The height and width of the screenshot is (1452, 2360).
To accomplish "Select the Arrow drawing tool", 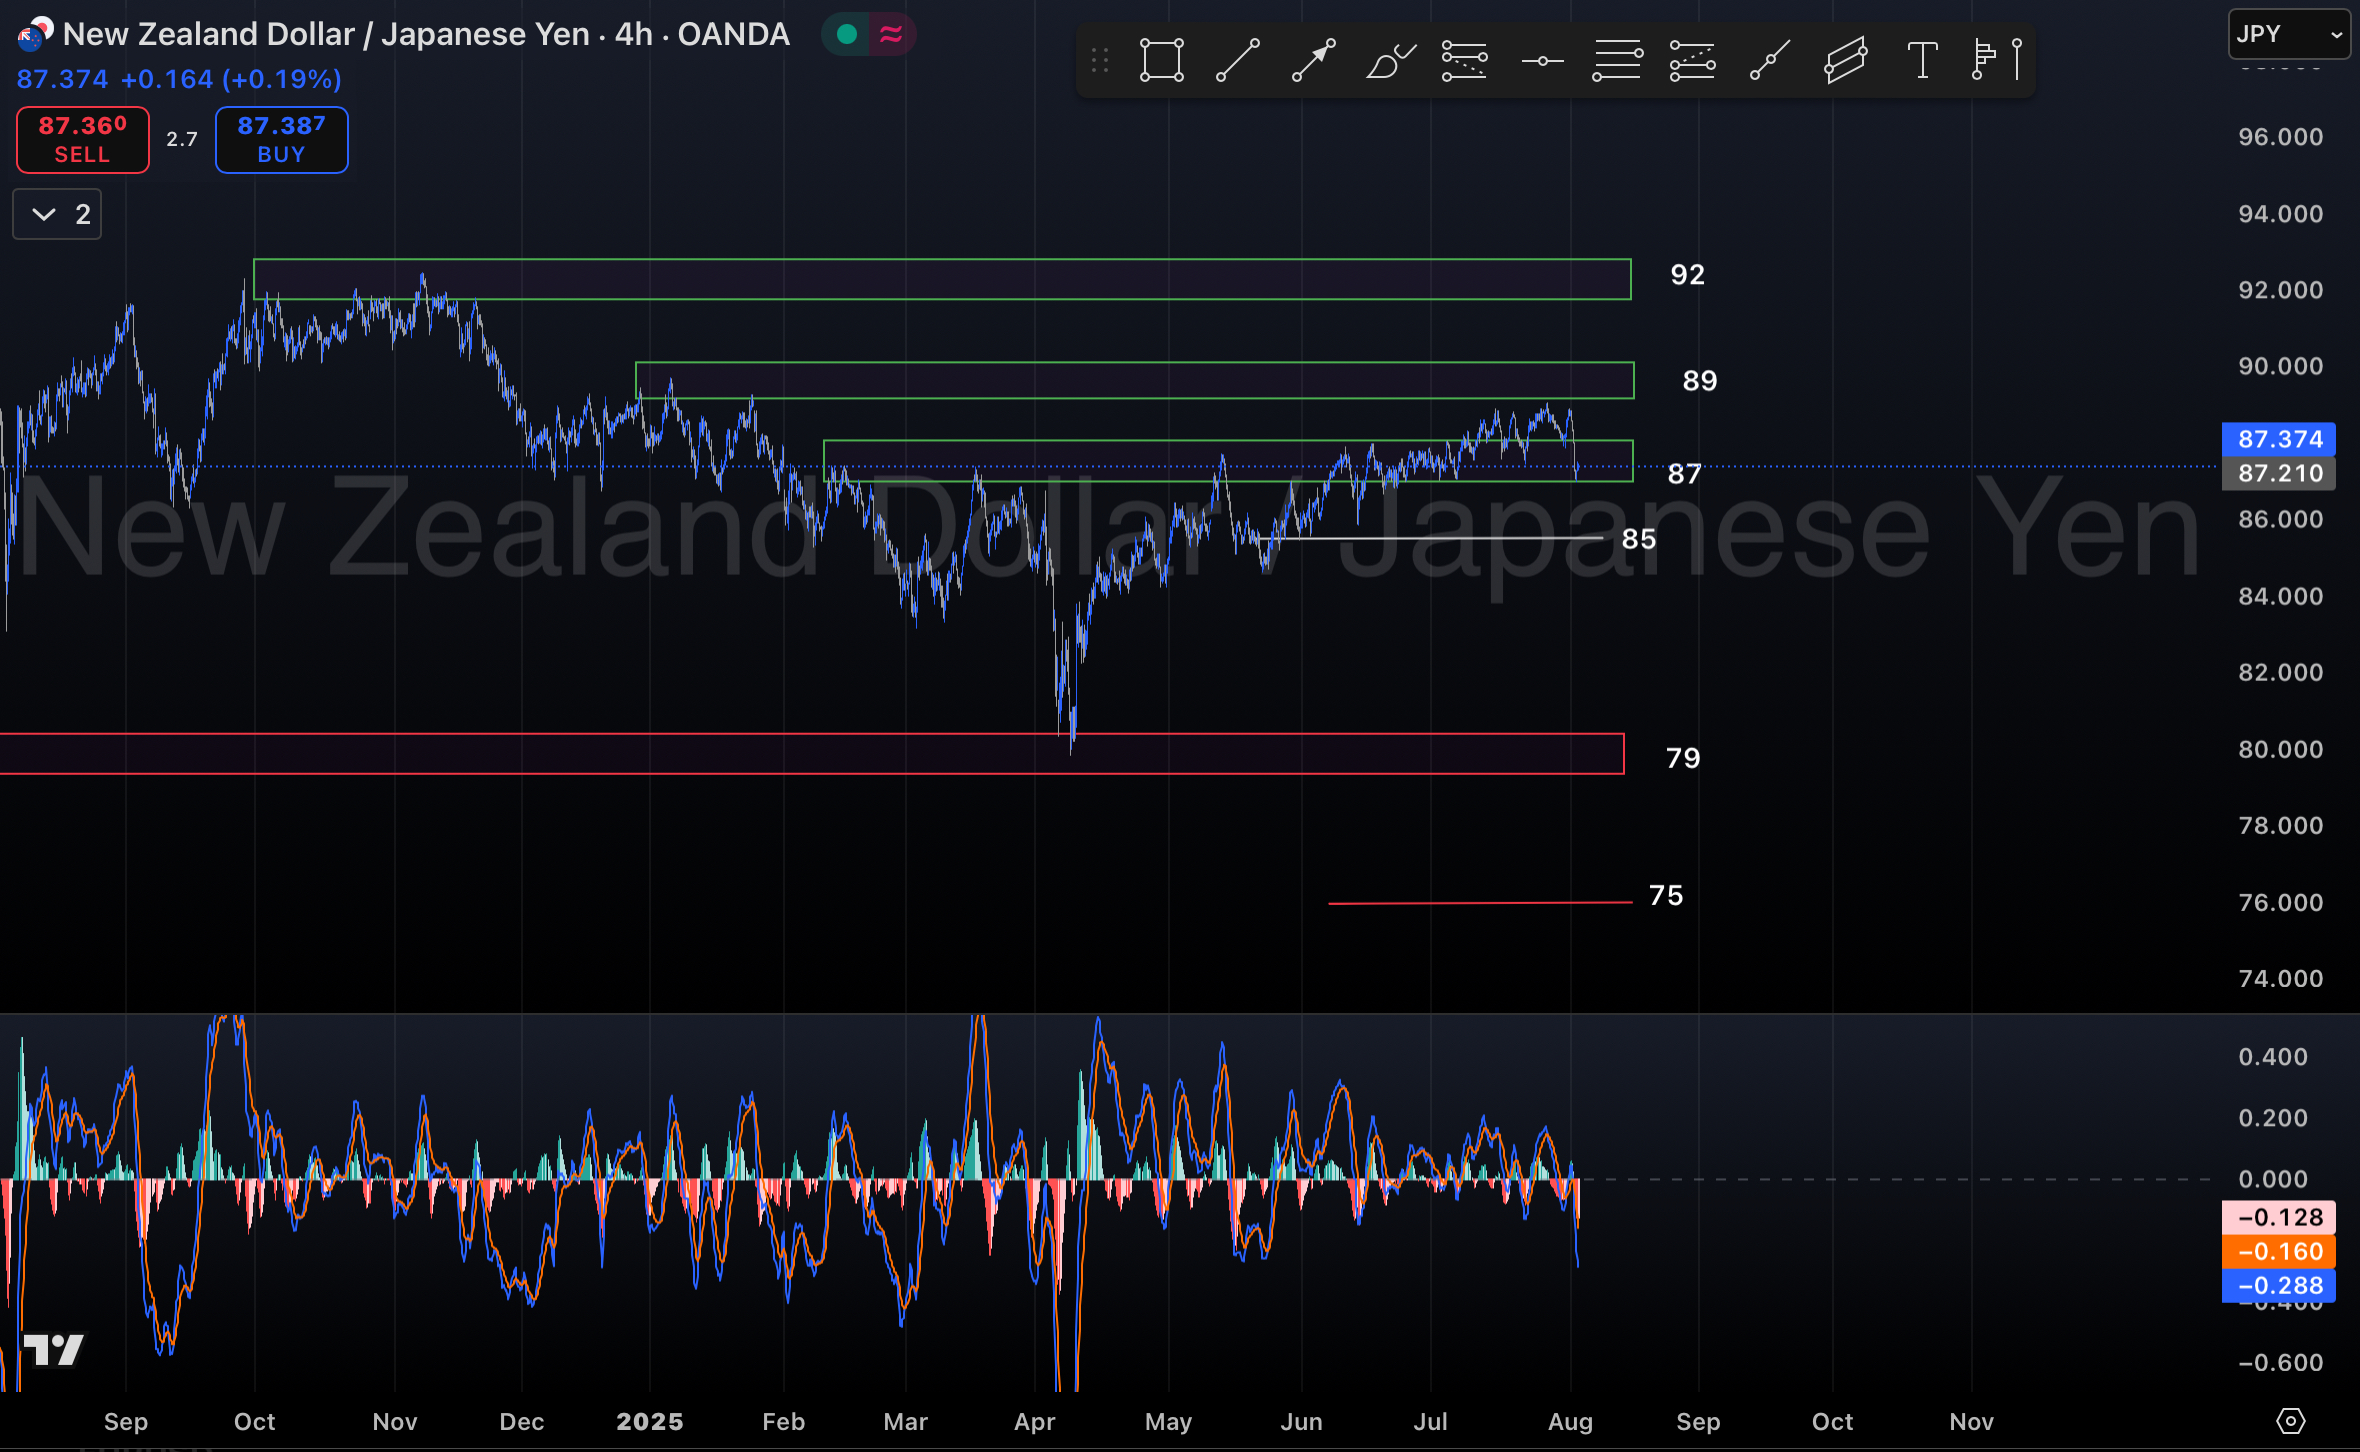I will [x=1314, y=61].
